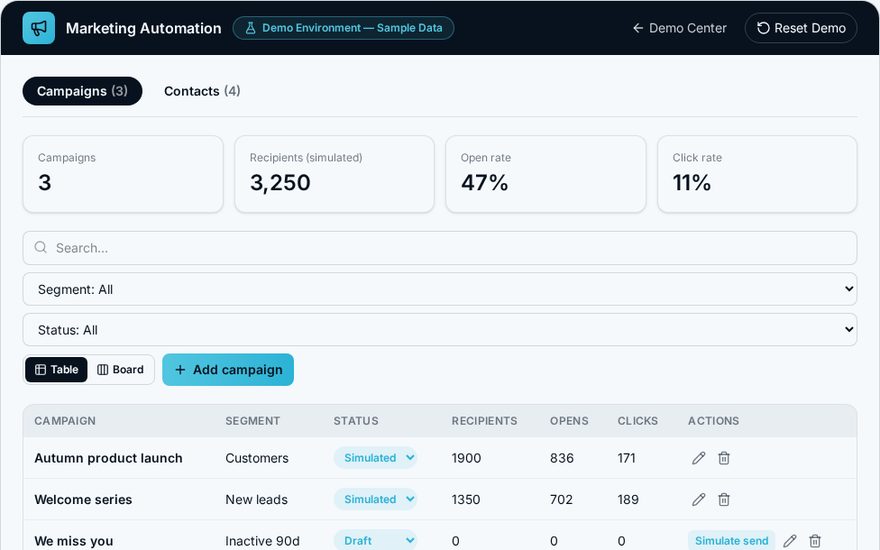Click the 1350 recipients value

[x=466, y=499]
